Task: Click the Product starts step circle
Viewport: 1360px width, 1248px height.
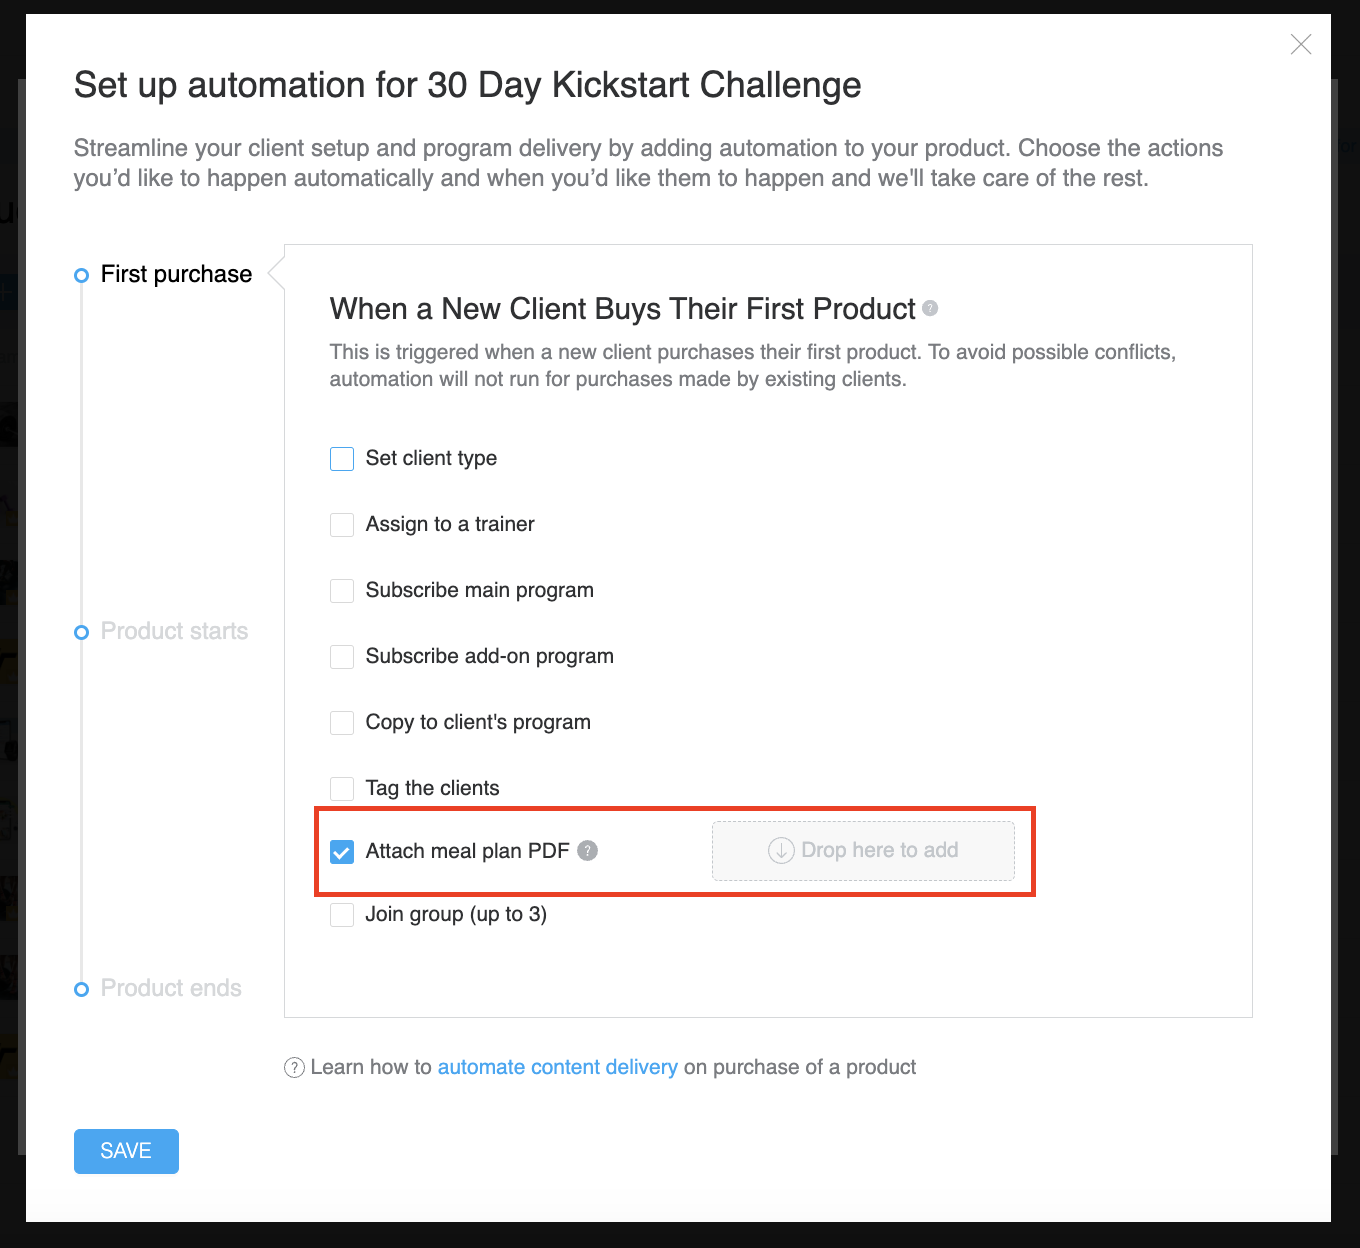Action: [x=82, y=632]
